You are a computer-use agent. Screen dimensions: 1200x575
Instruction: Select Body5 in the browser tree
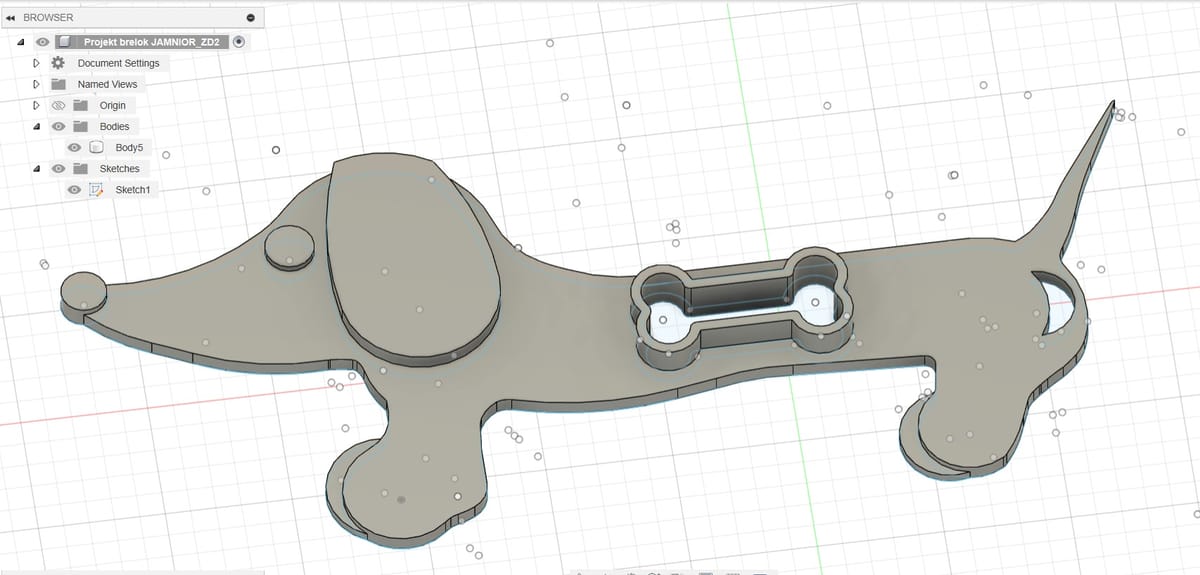[129, 147]
